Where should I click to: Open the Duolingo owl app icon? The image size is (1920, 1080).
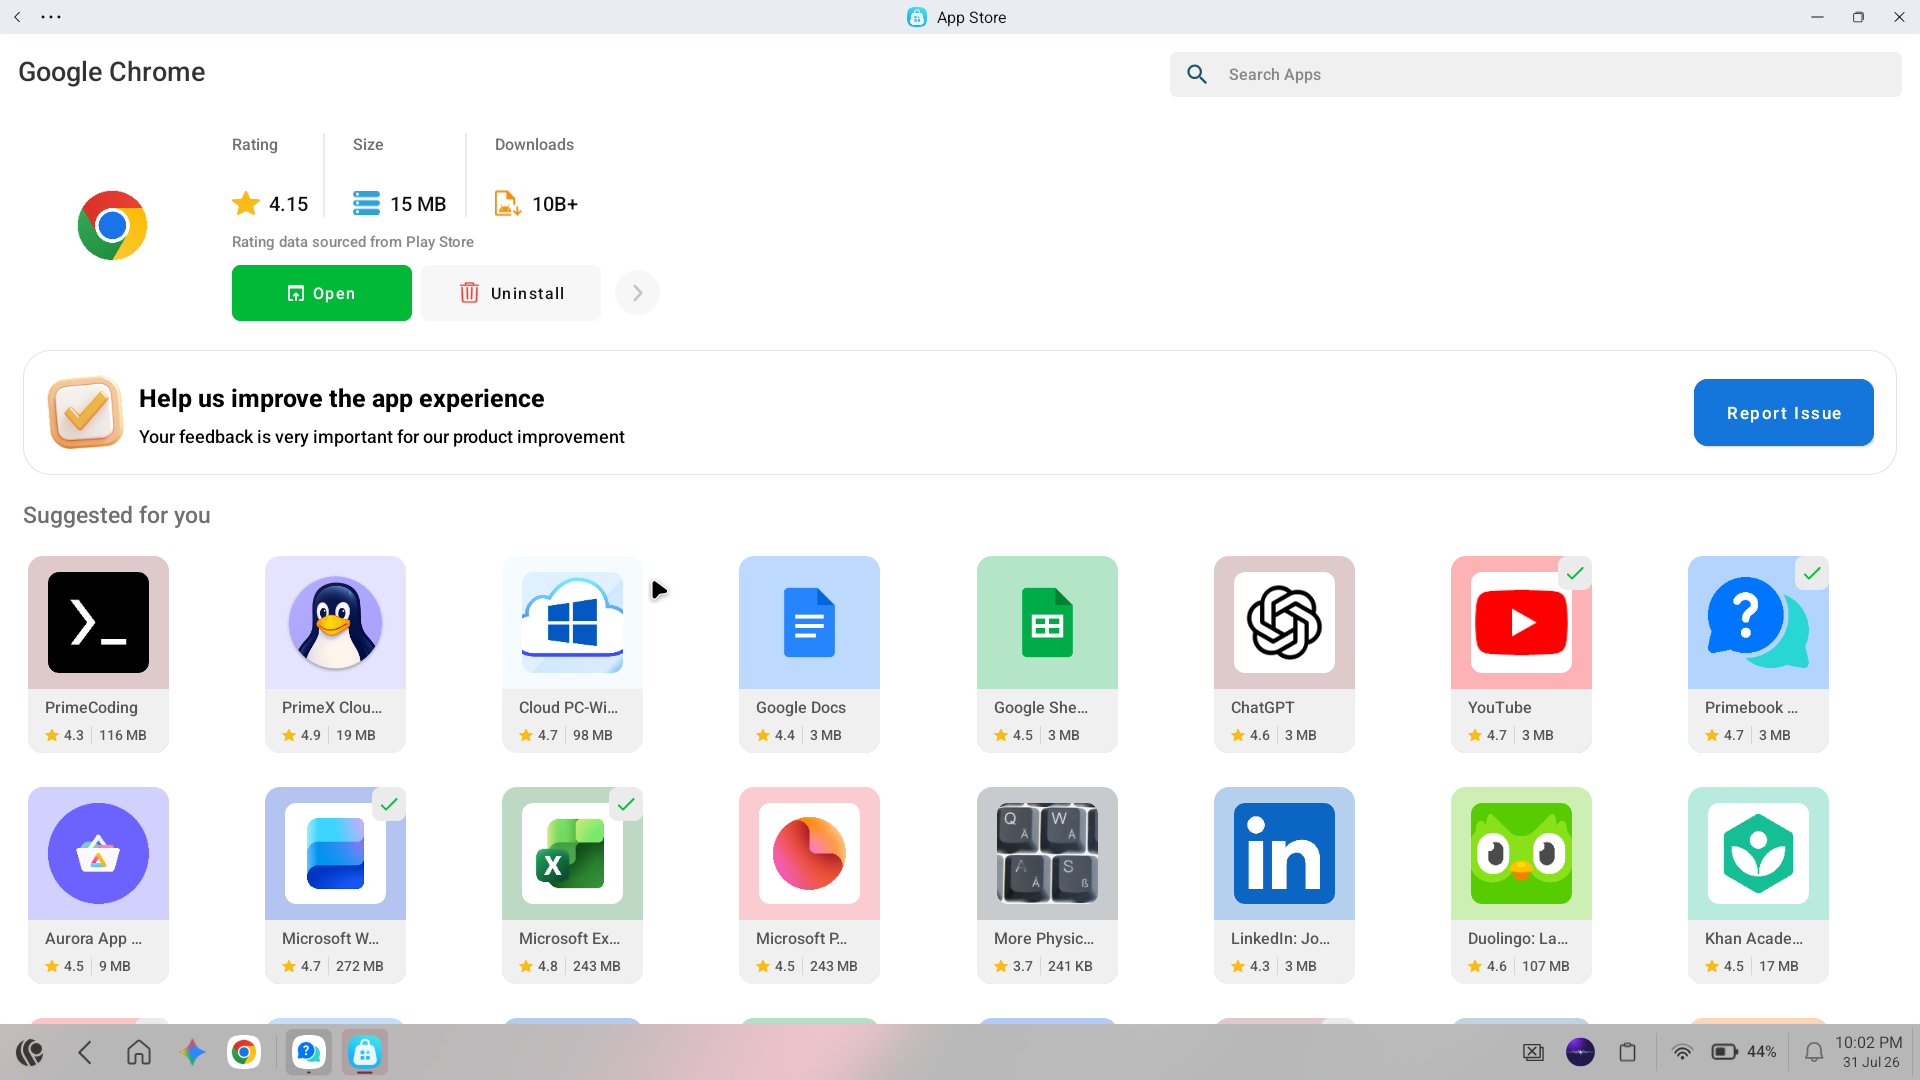click(1521, 853)
